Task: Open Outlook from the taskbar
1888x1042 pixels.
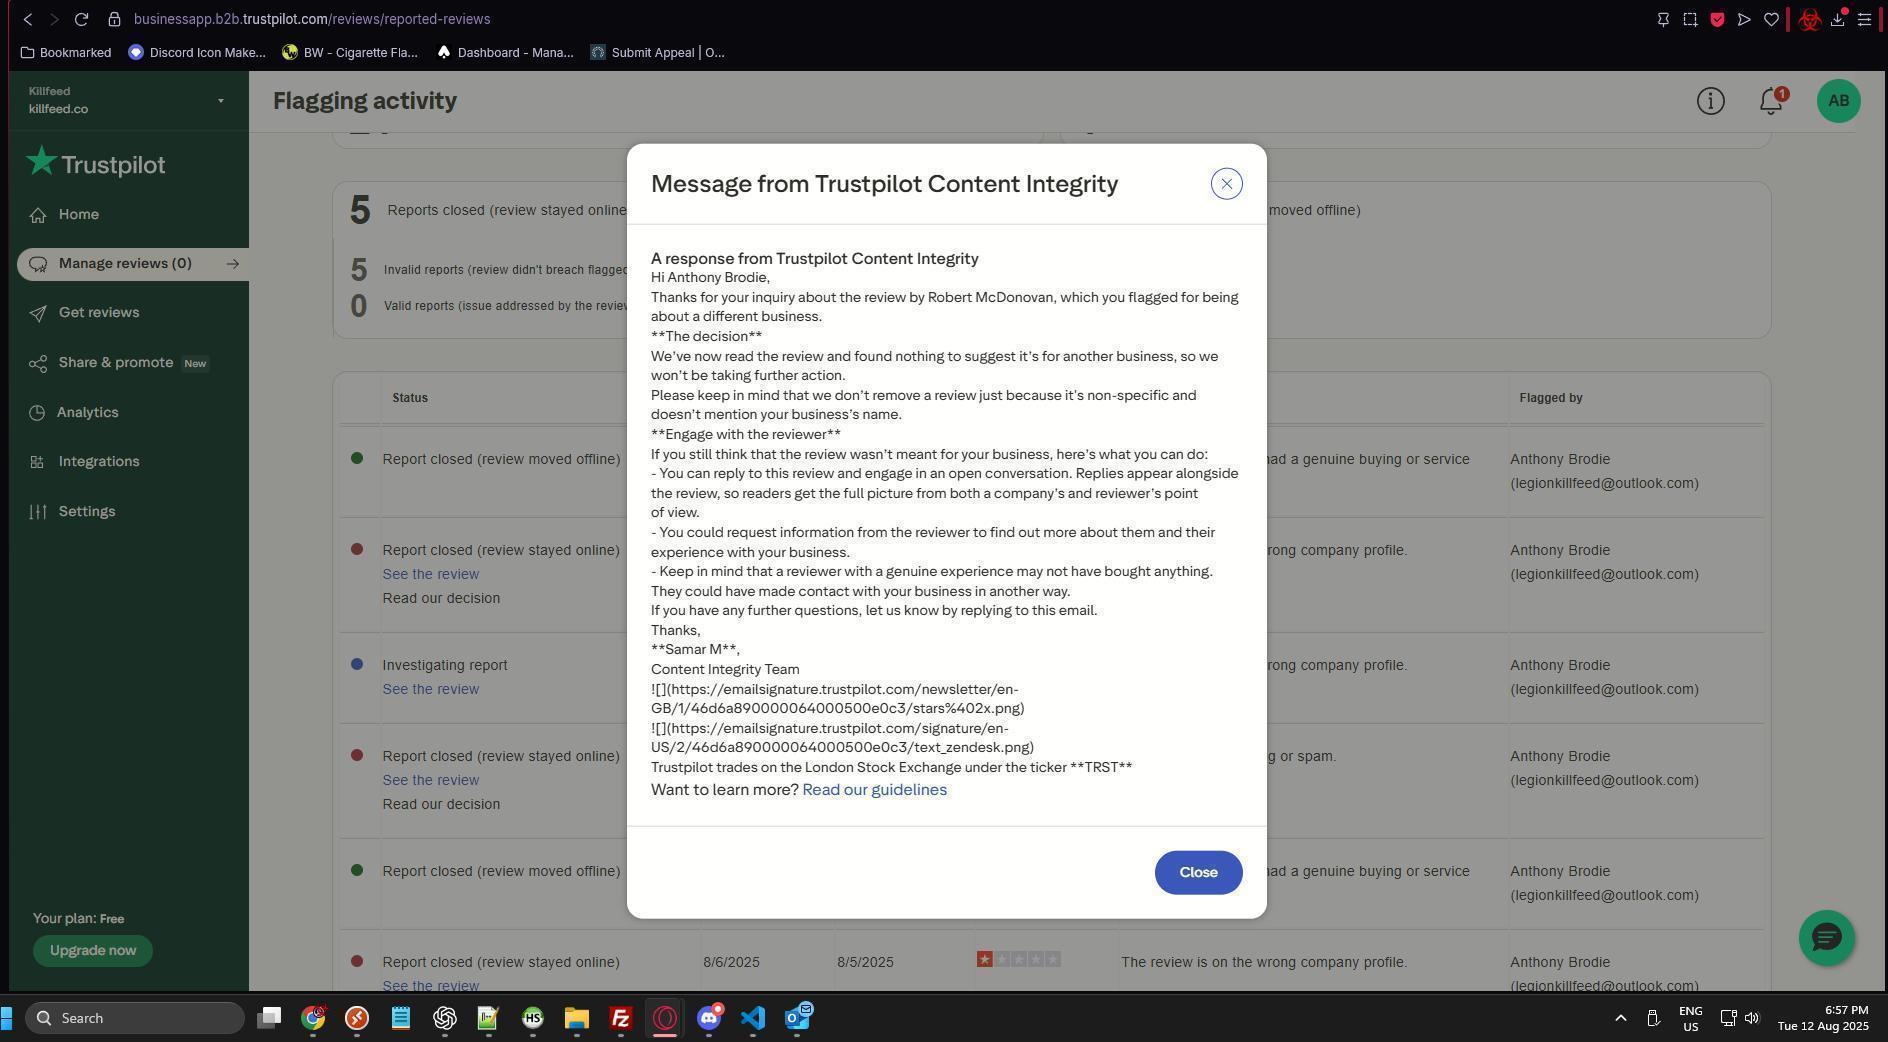Action: tap(798, 1018)
